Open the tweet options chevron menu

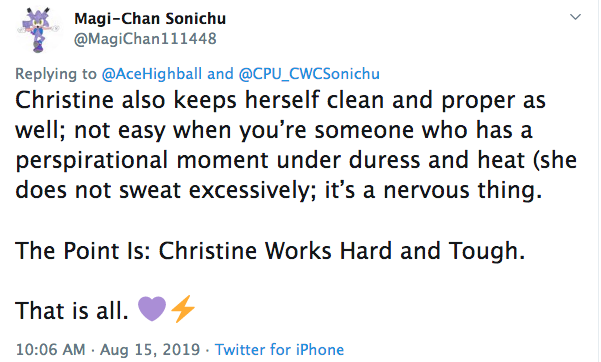pos(575,17)
